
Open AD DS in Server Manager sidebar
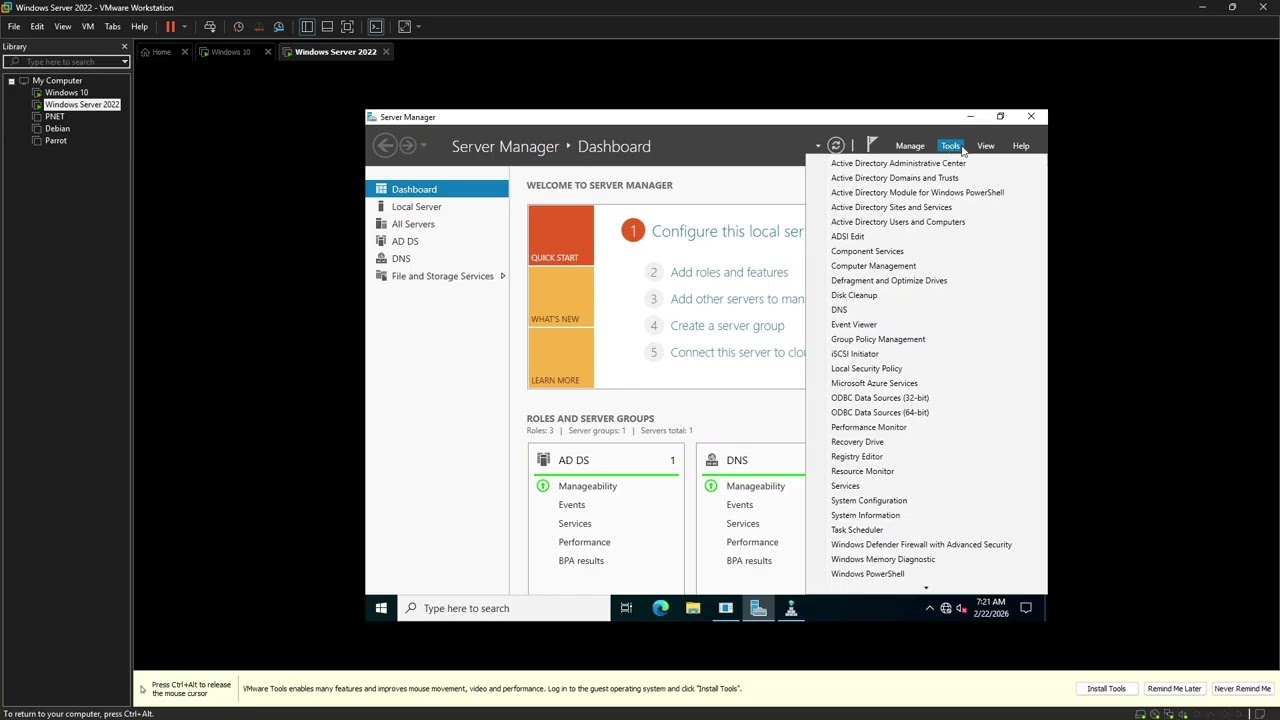437,241
